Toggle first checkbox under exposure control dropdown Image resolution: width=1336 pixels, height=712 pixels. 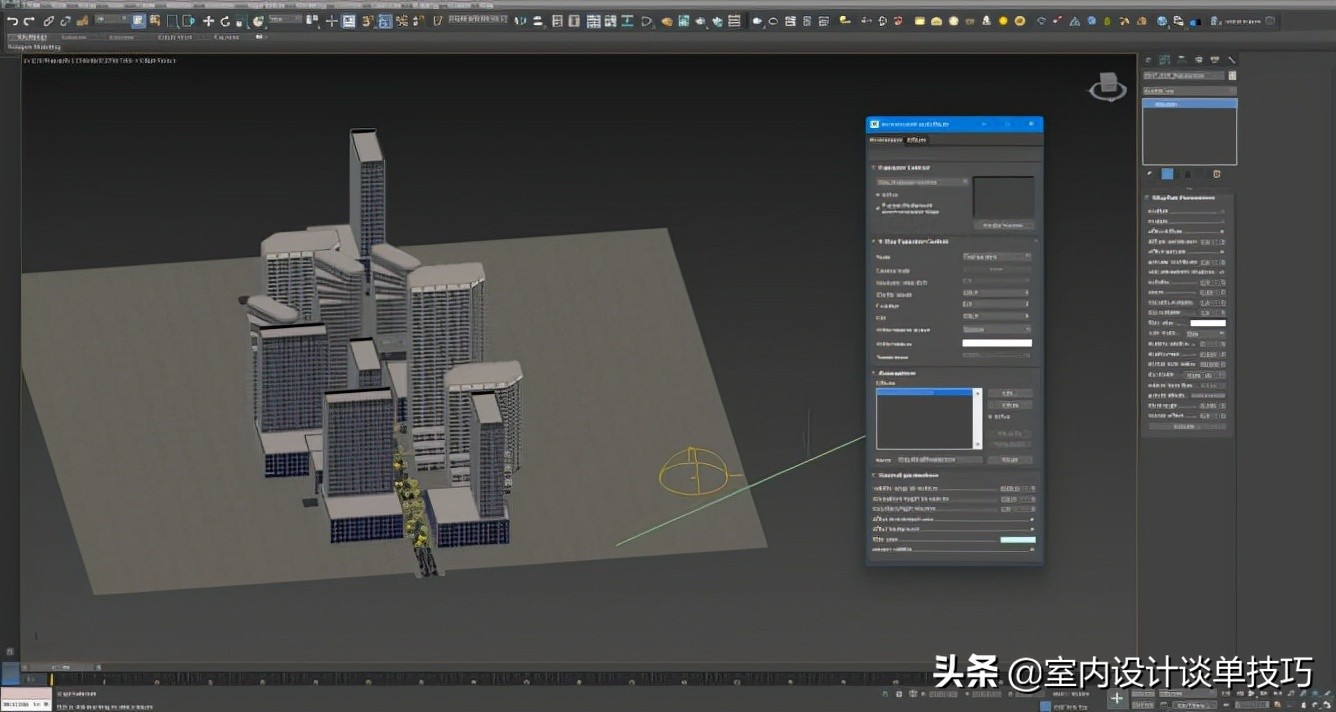pyautogui.click(x=879, y=195)
